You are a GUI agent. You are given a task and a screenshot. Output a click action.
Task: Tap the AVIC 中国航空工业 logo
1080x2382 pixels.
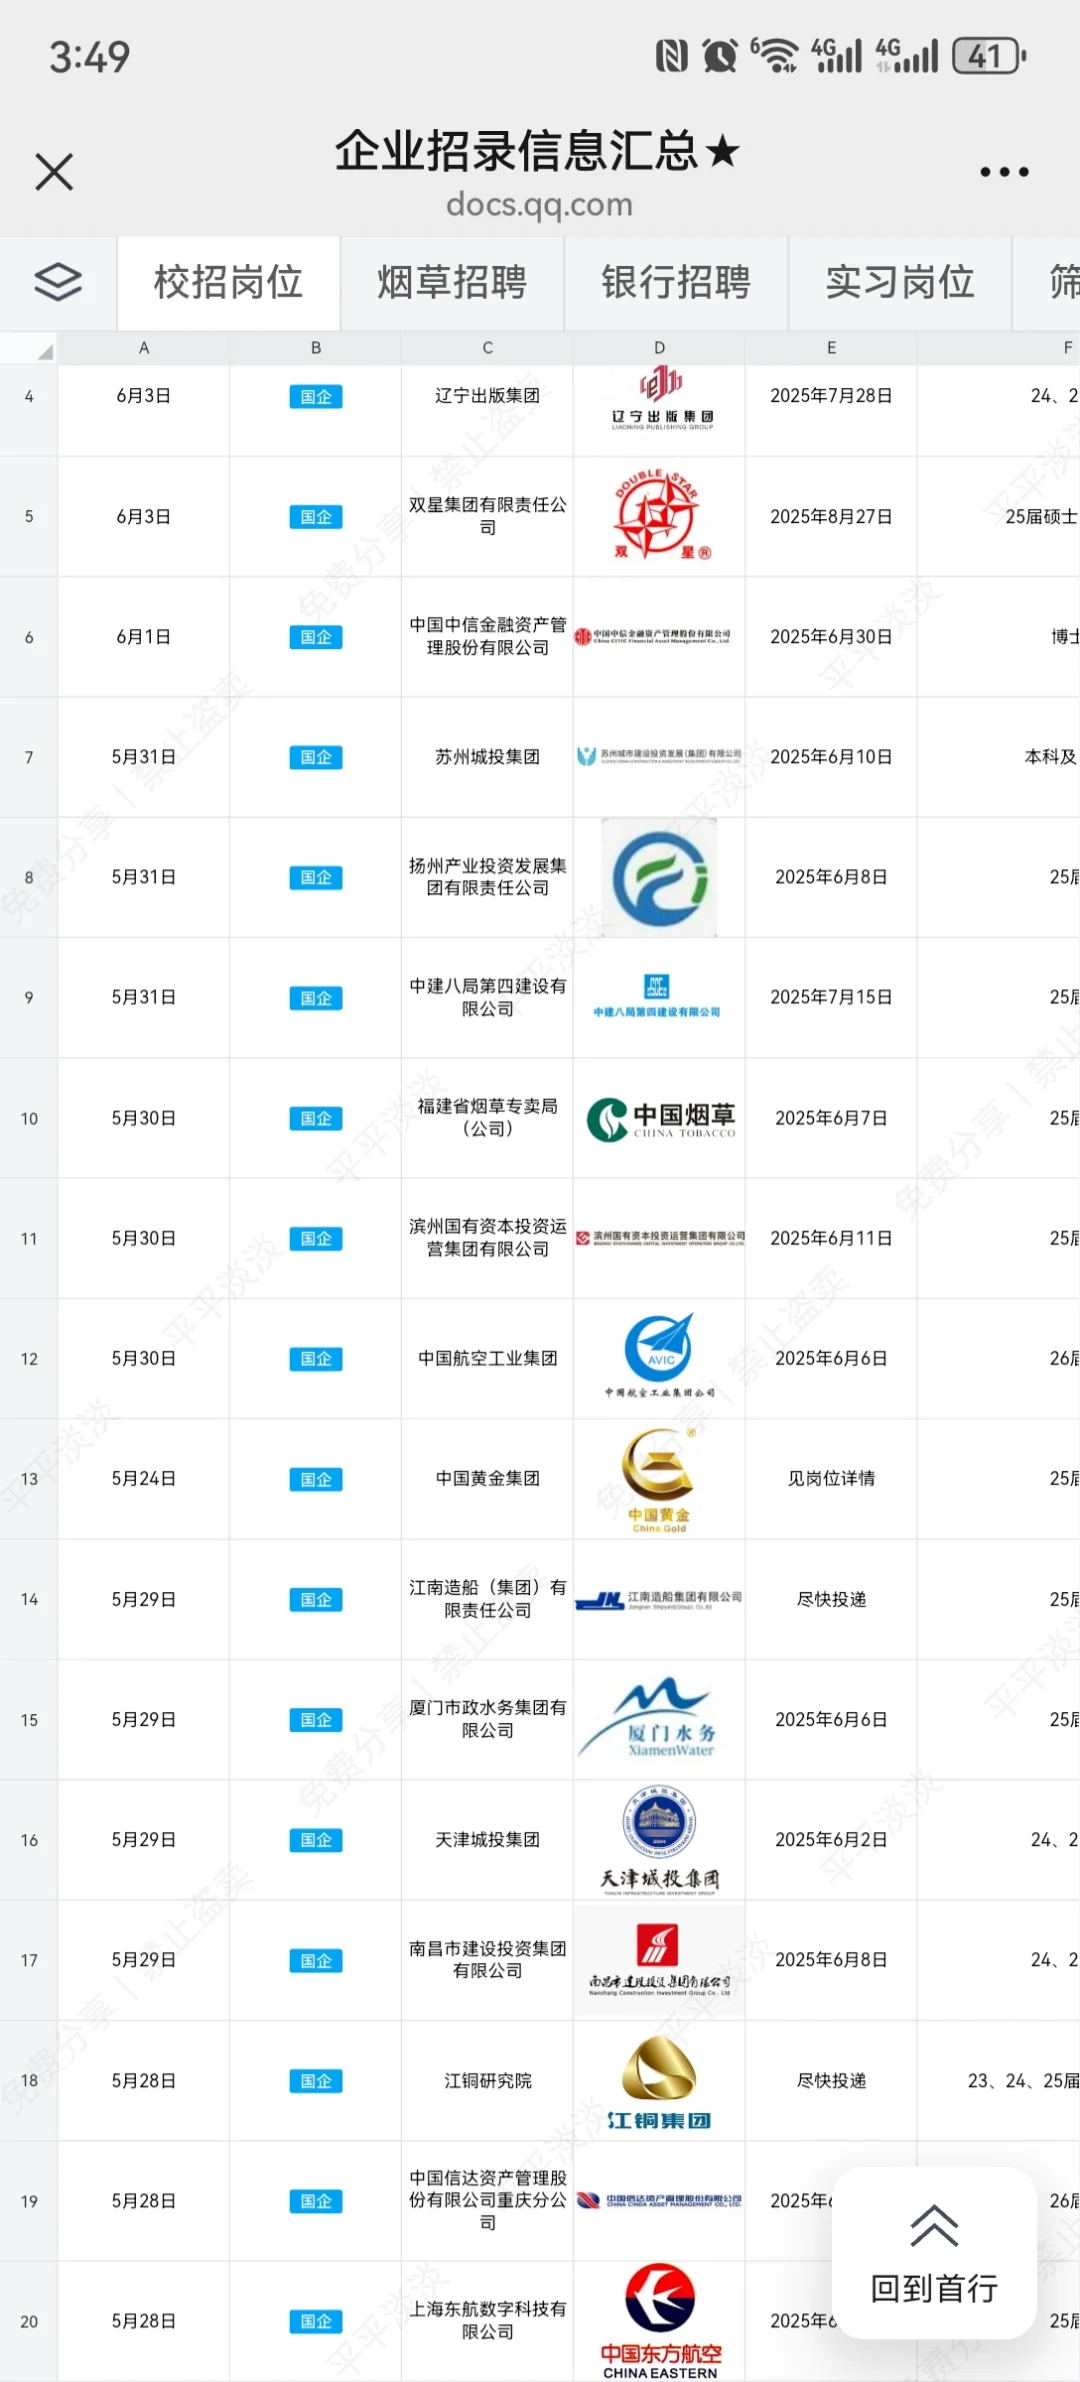coord(660,1356)
